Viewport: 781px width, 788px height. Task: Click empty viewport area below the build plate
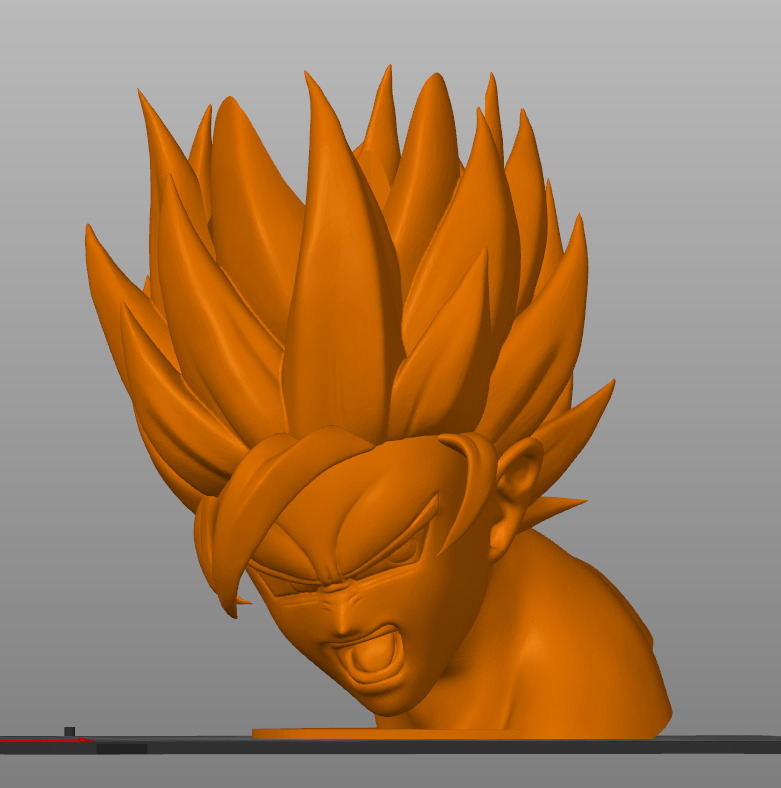point(400,770)
